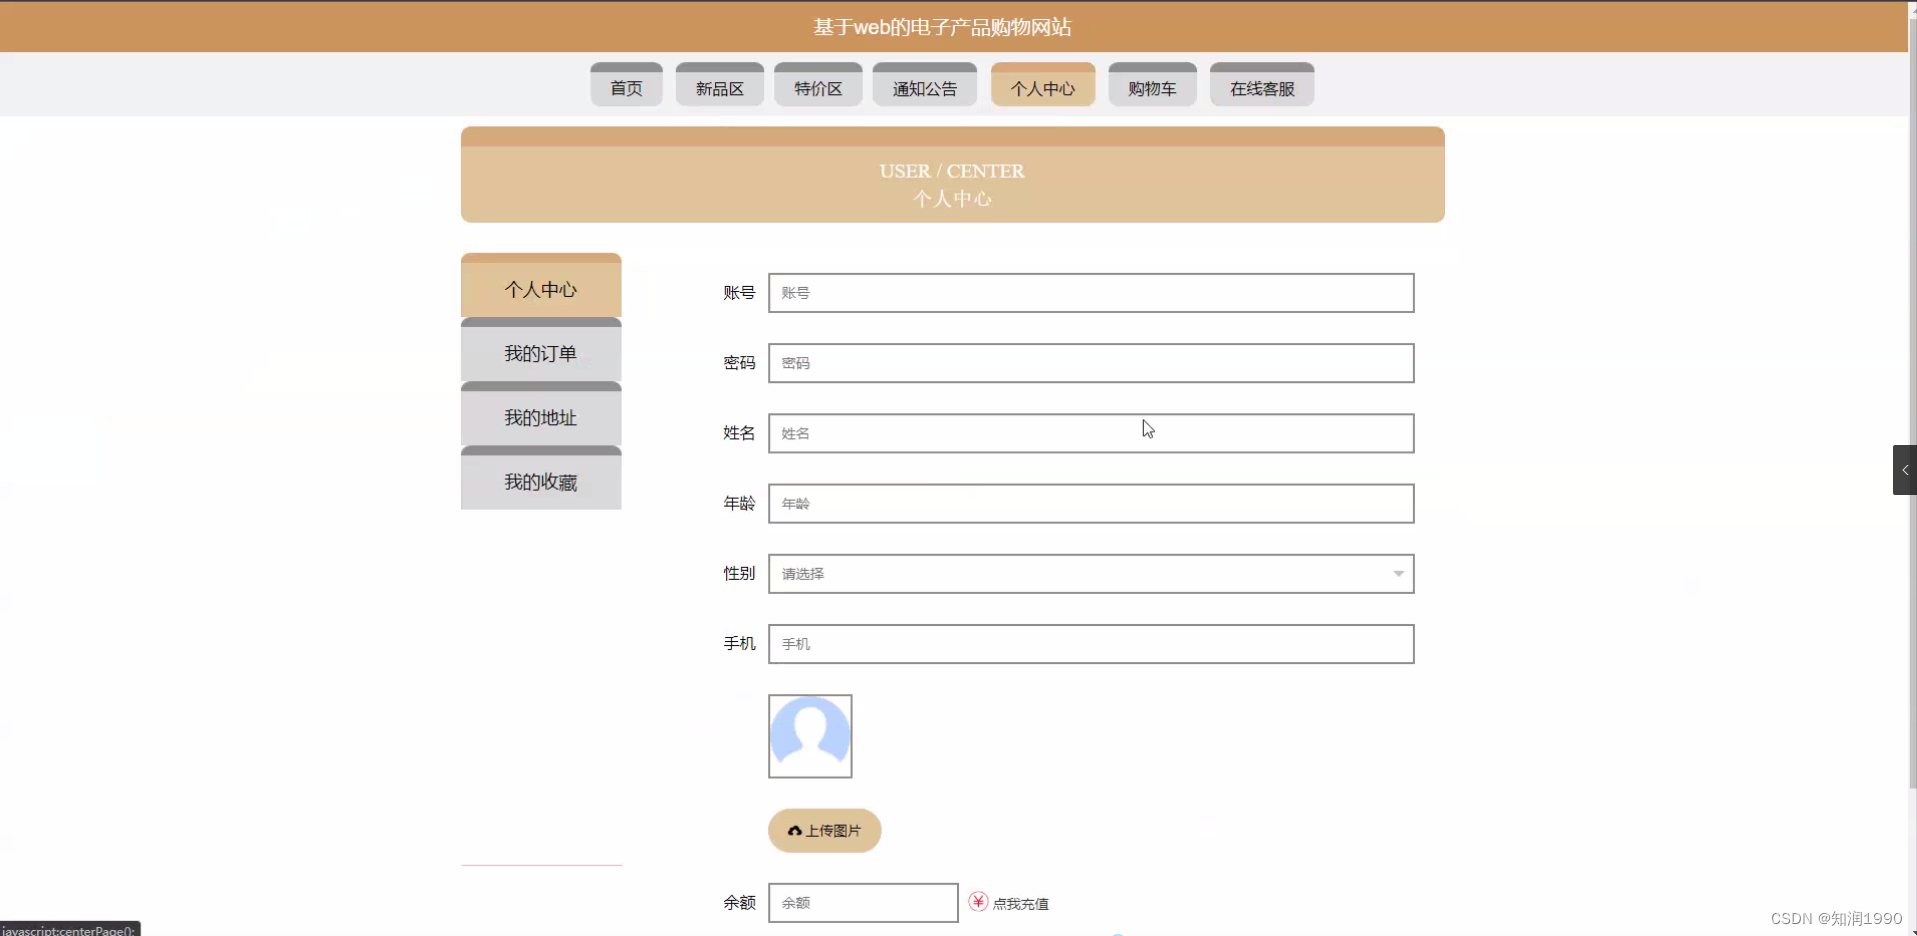The image size is (1917, 936).
Task: Open the 新品区 new products section
Action: pos(719,88)
